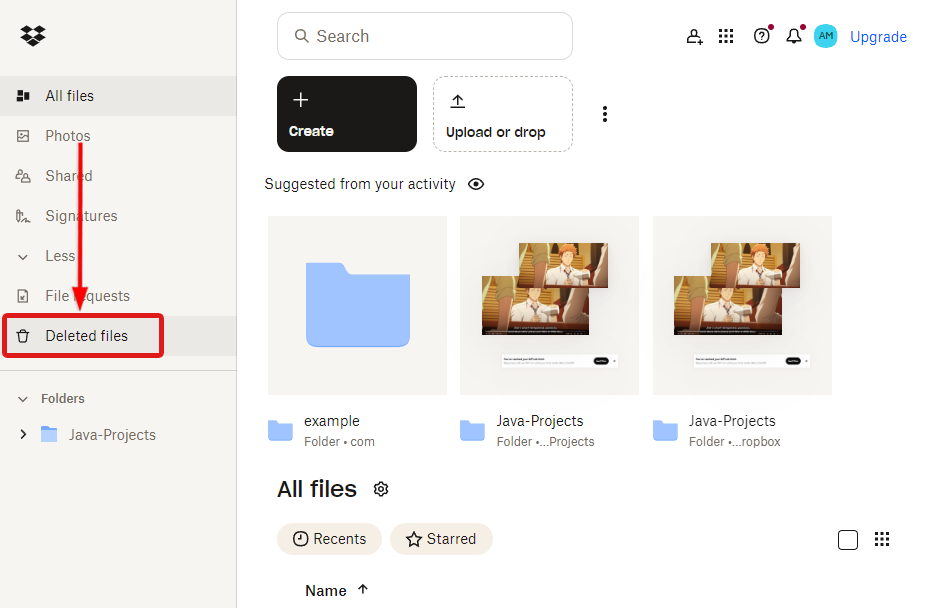Open All files in sidebar
The image size is (926, 608).
tap(118, 96)
